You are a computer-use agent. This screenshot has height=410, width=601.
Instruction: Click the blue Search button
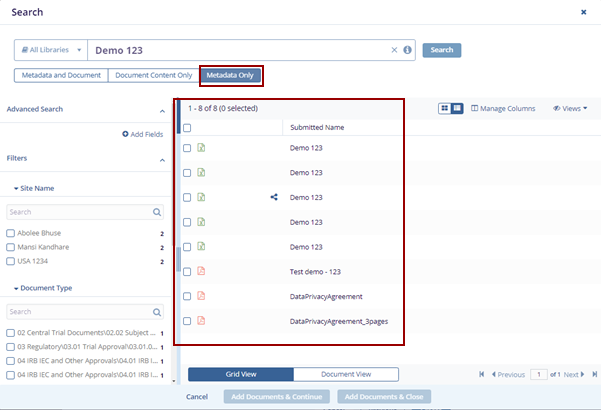441,50
